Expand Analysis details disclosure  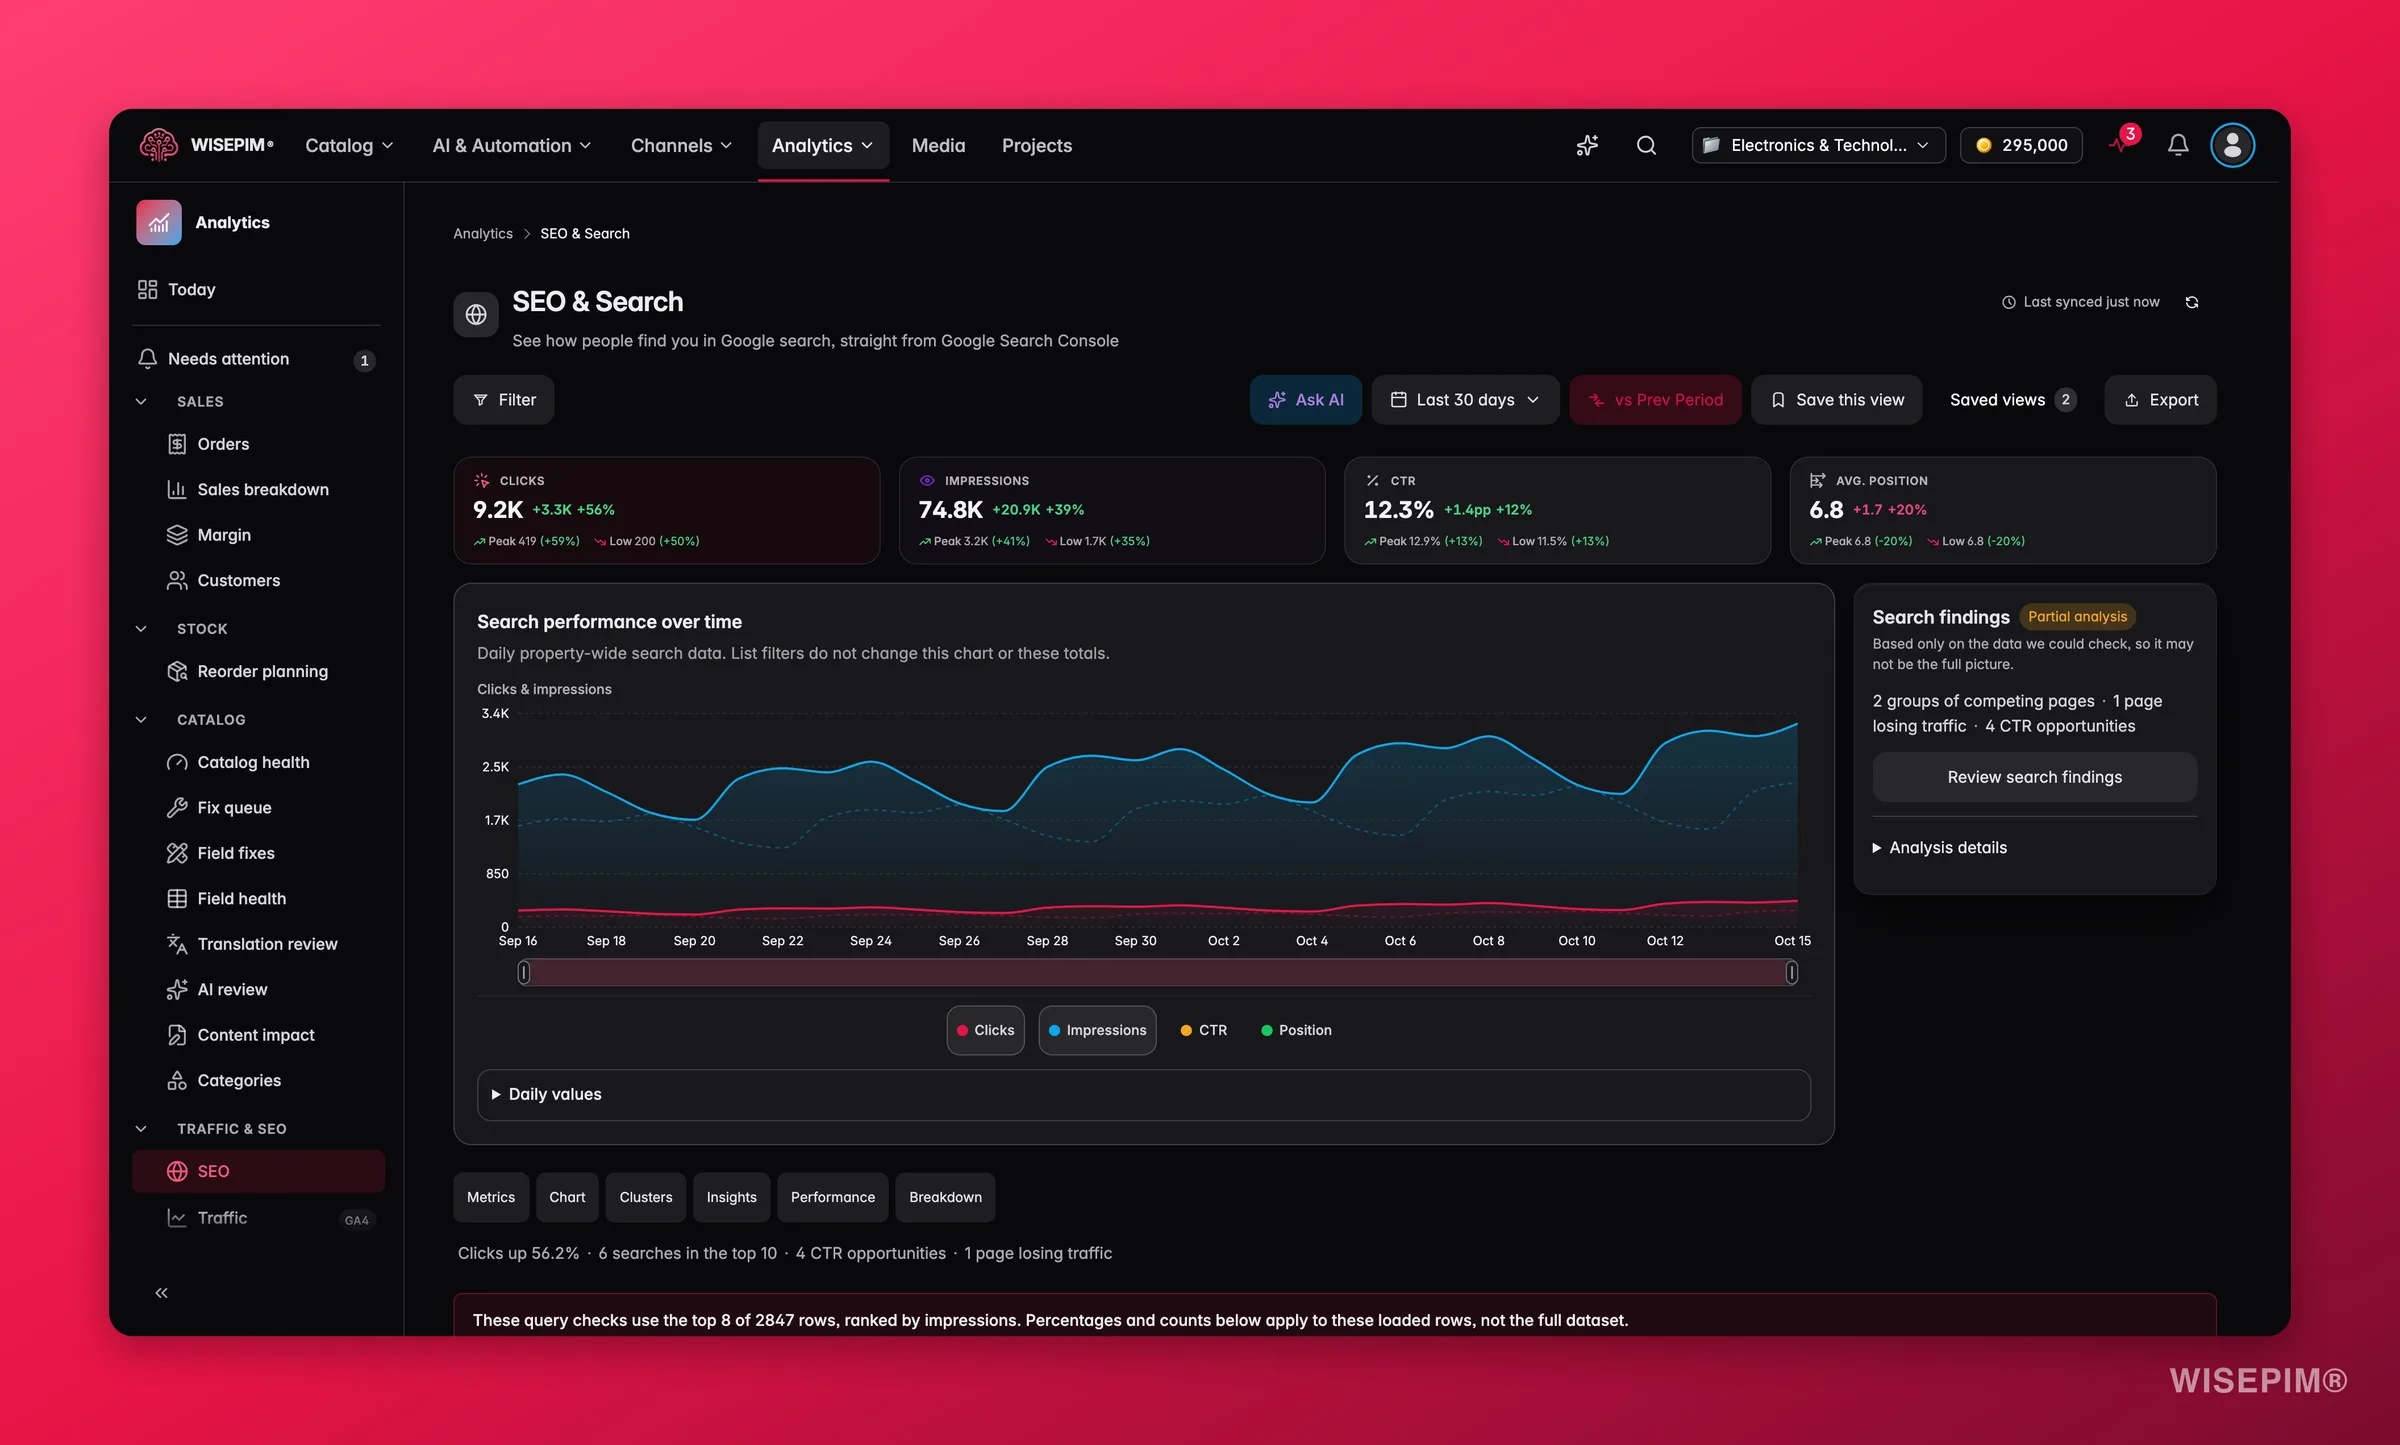click(1939, 847)
